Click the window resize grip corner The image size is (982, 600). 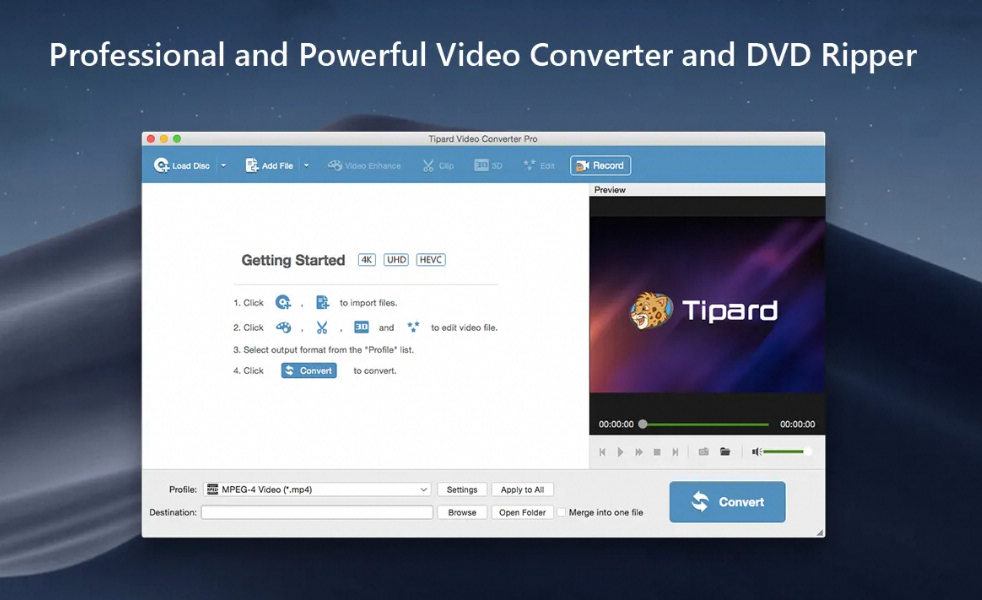[820, 532]
